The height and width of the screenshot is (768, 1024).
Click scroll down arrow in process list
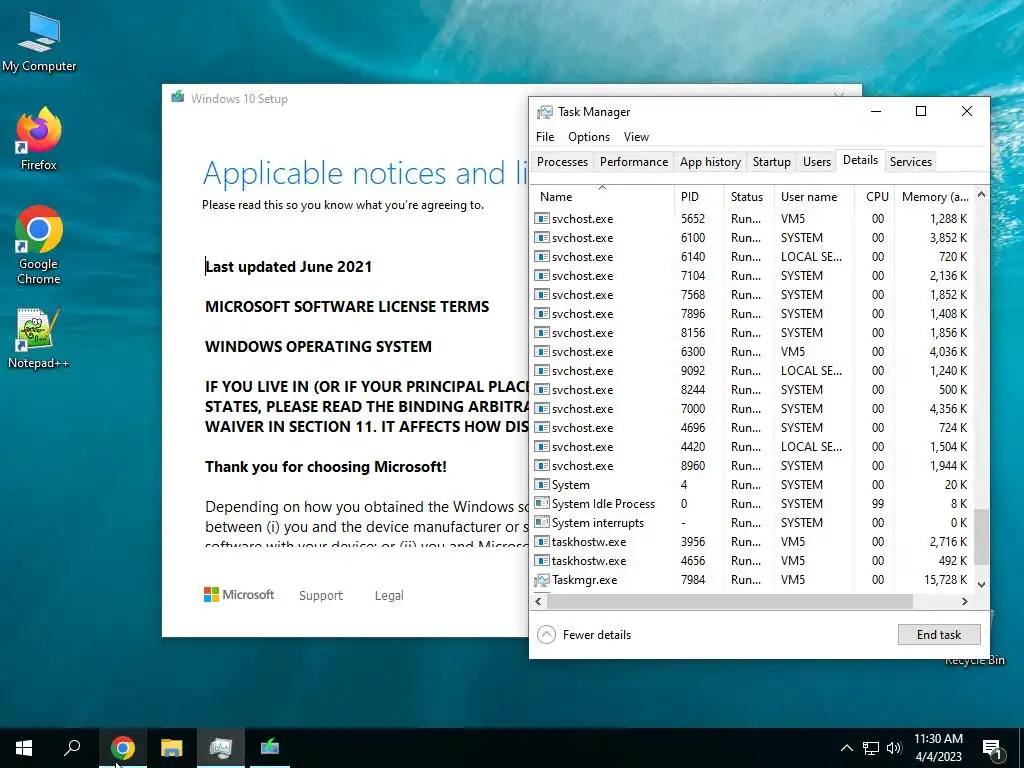981,584
